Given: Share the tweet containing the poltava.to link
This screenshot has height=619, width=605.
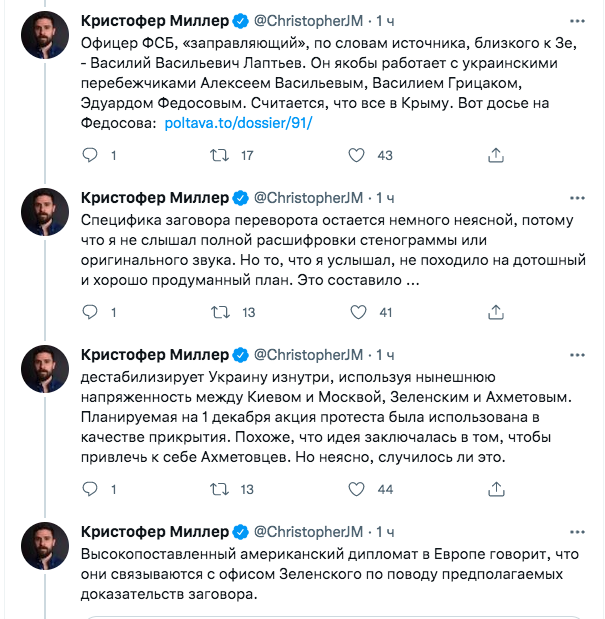Looking at the screenshot, I should [x=495, y=155].
